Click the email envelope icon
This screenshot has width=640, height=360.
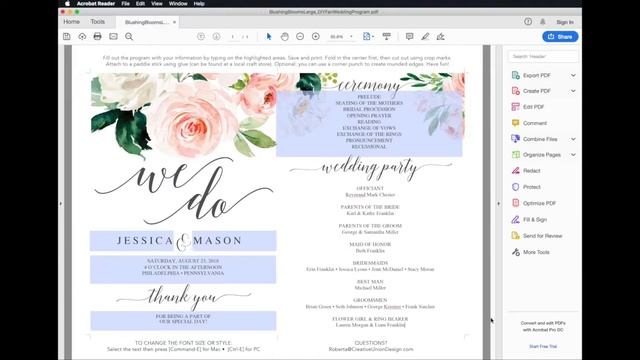coord(113,37)
